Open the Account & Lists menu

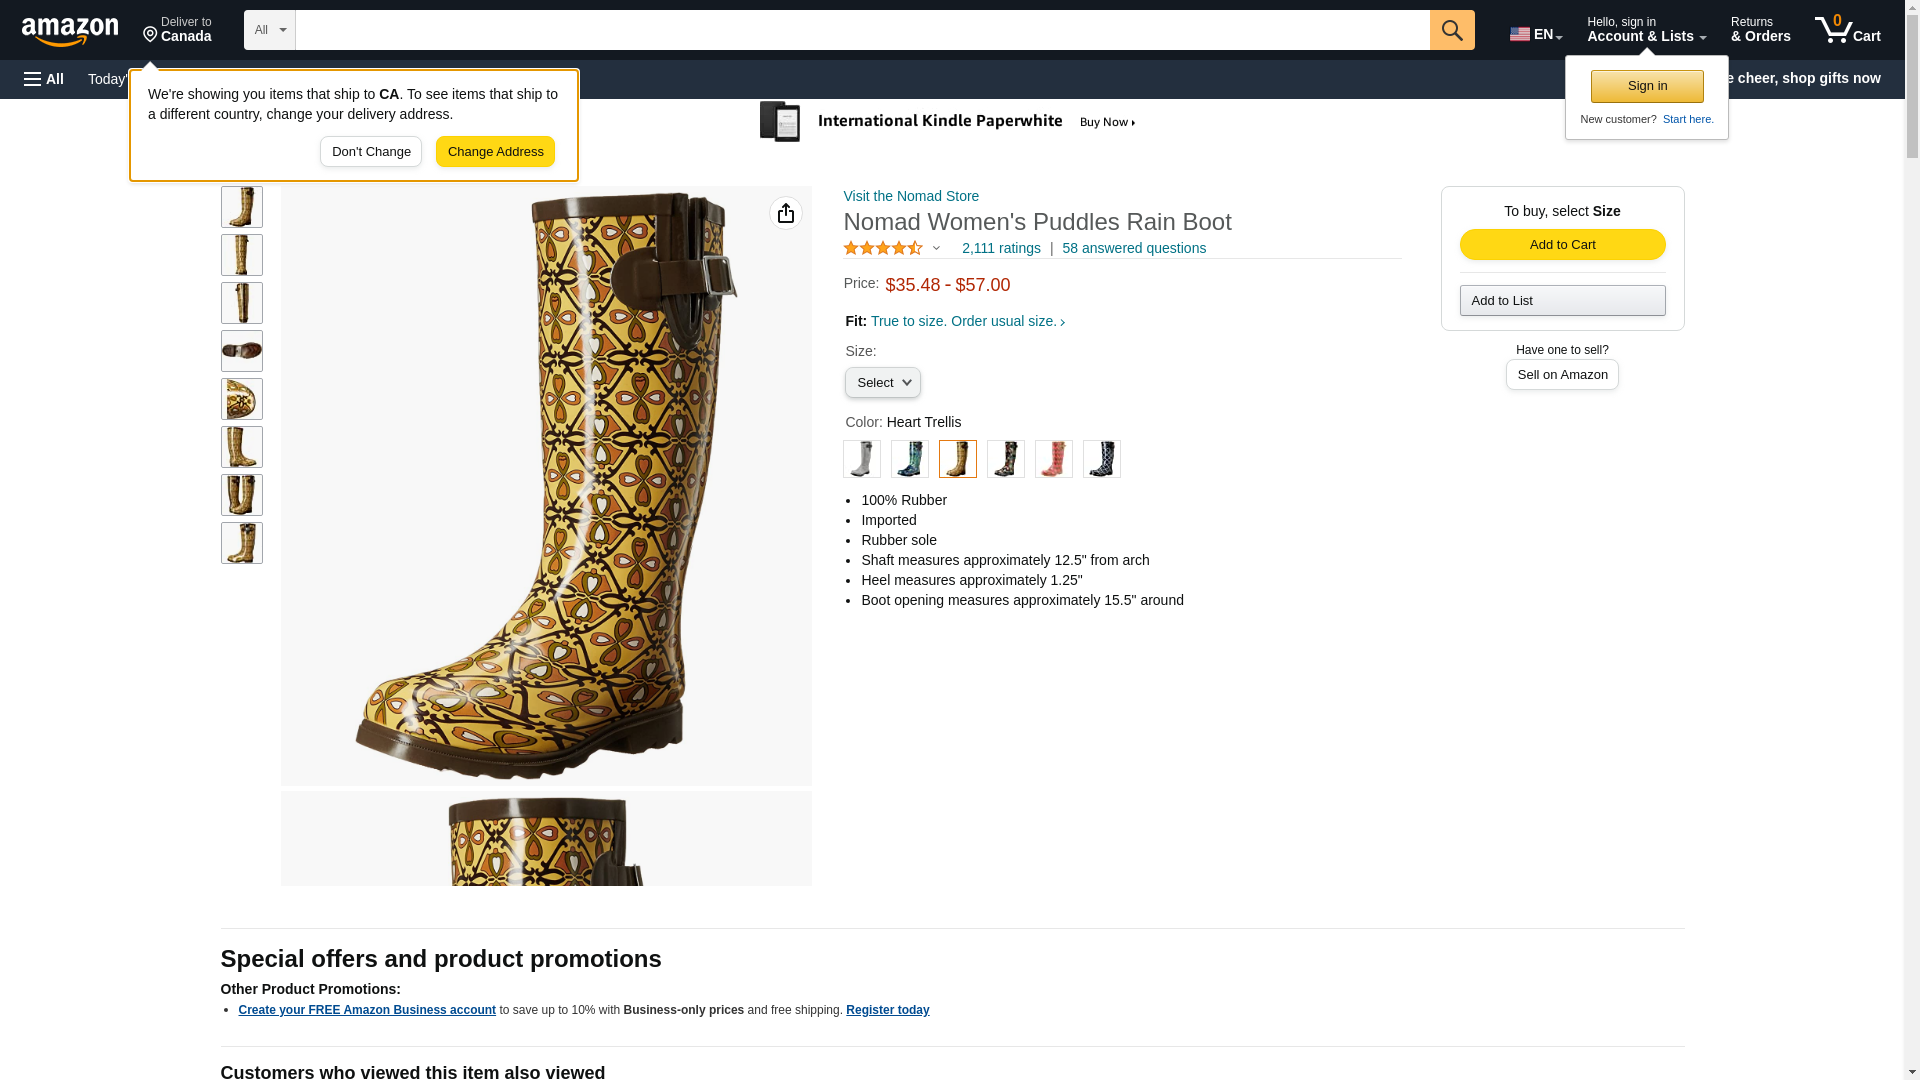1645,30
